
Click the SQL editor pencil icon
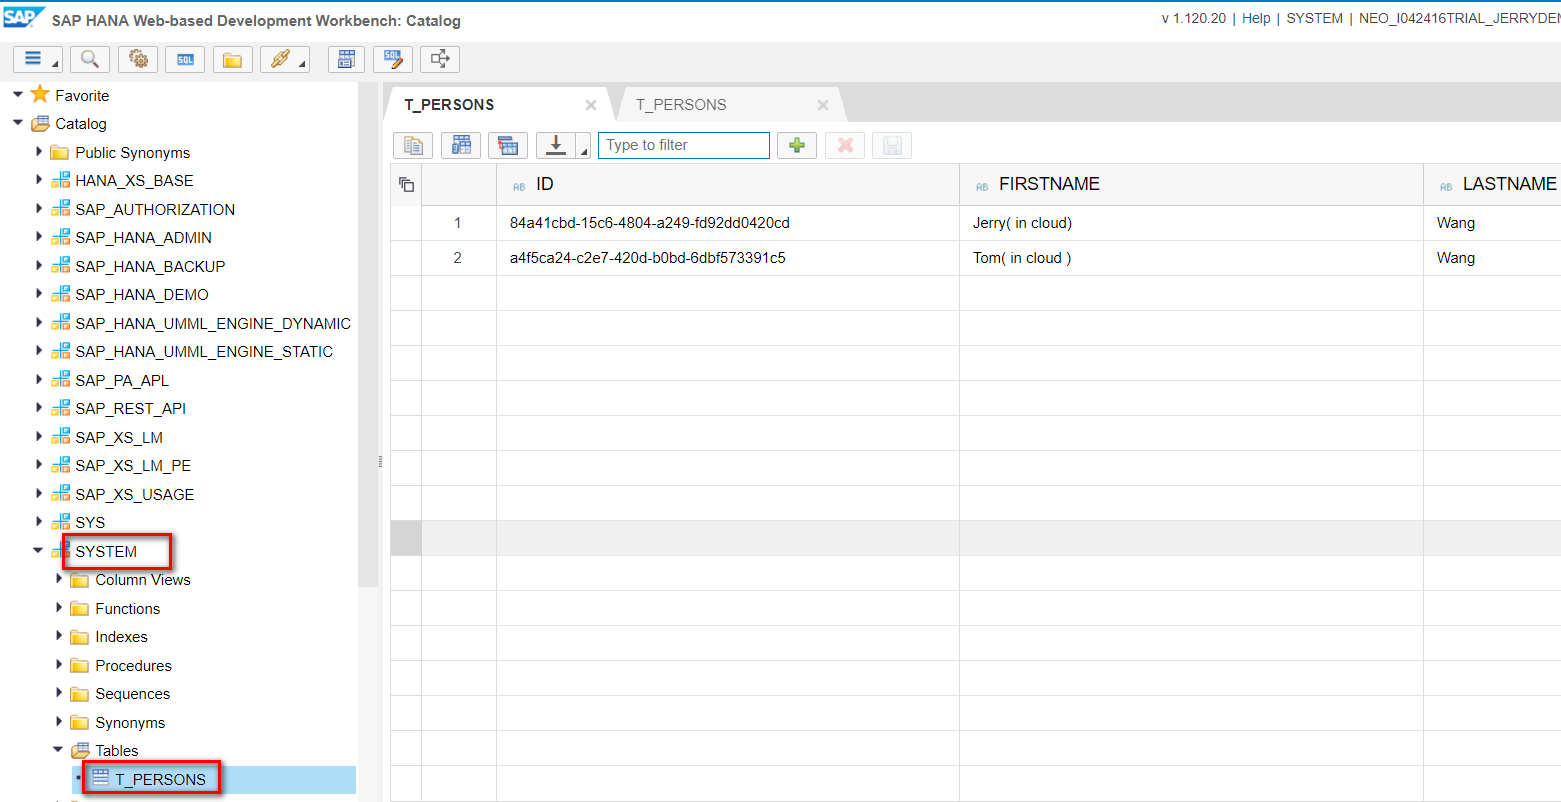393,59
